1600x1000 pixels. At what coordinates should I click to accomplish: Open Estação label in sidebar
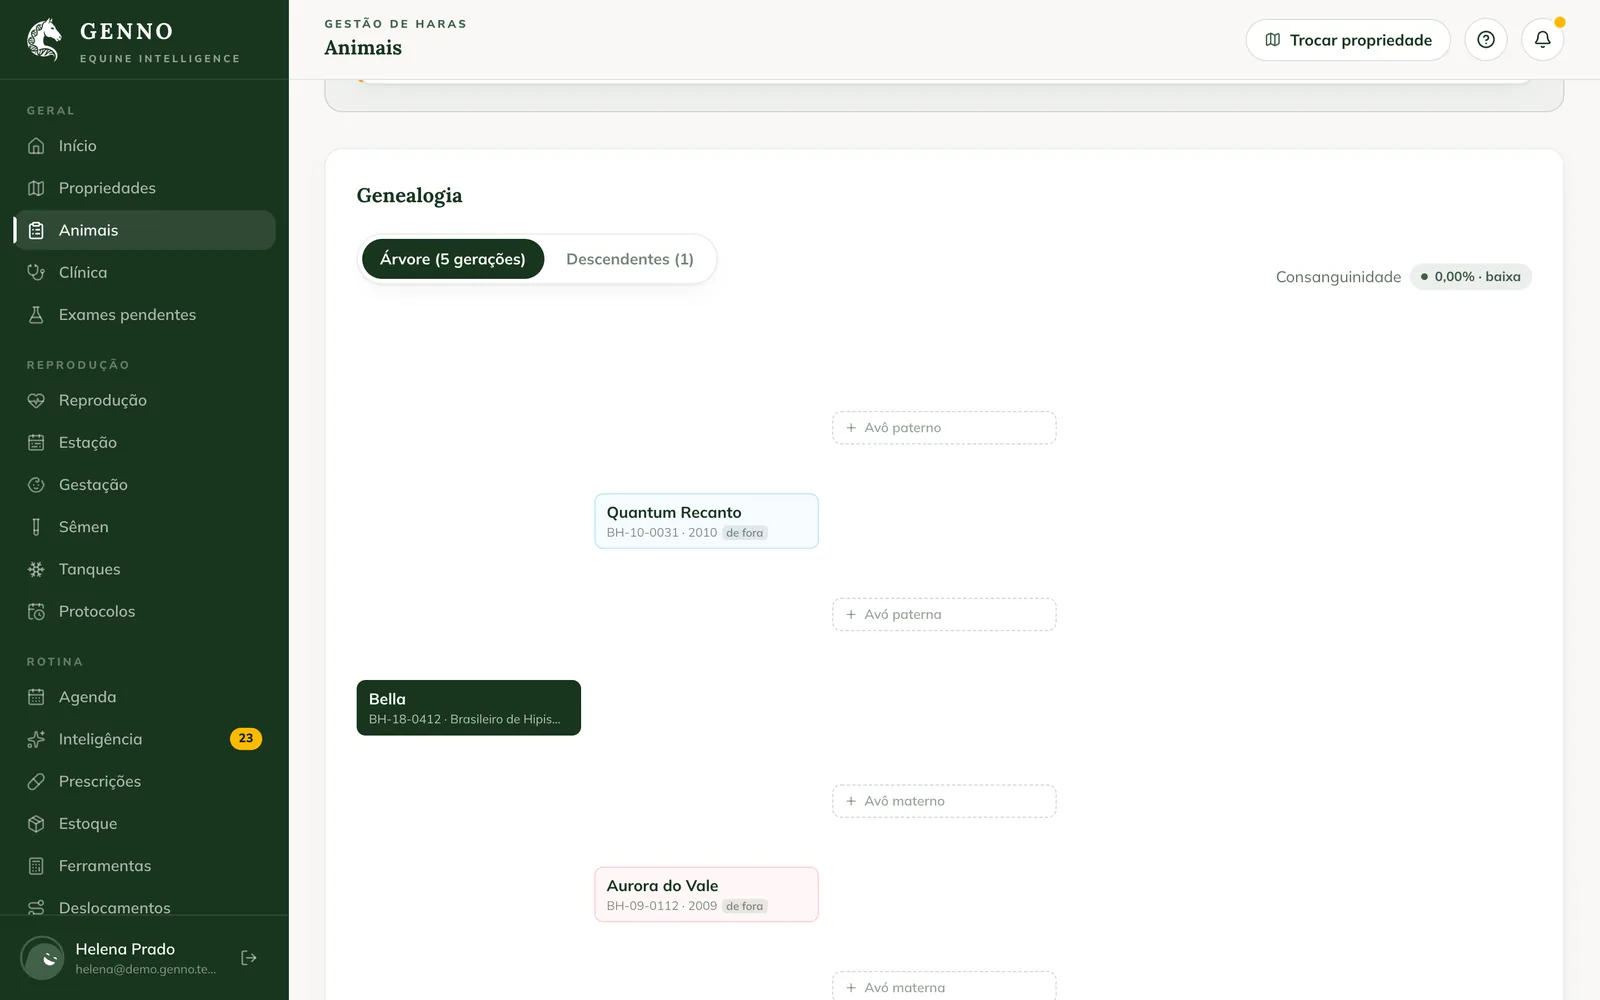point(88,442)
